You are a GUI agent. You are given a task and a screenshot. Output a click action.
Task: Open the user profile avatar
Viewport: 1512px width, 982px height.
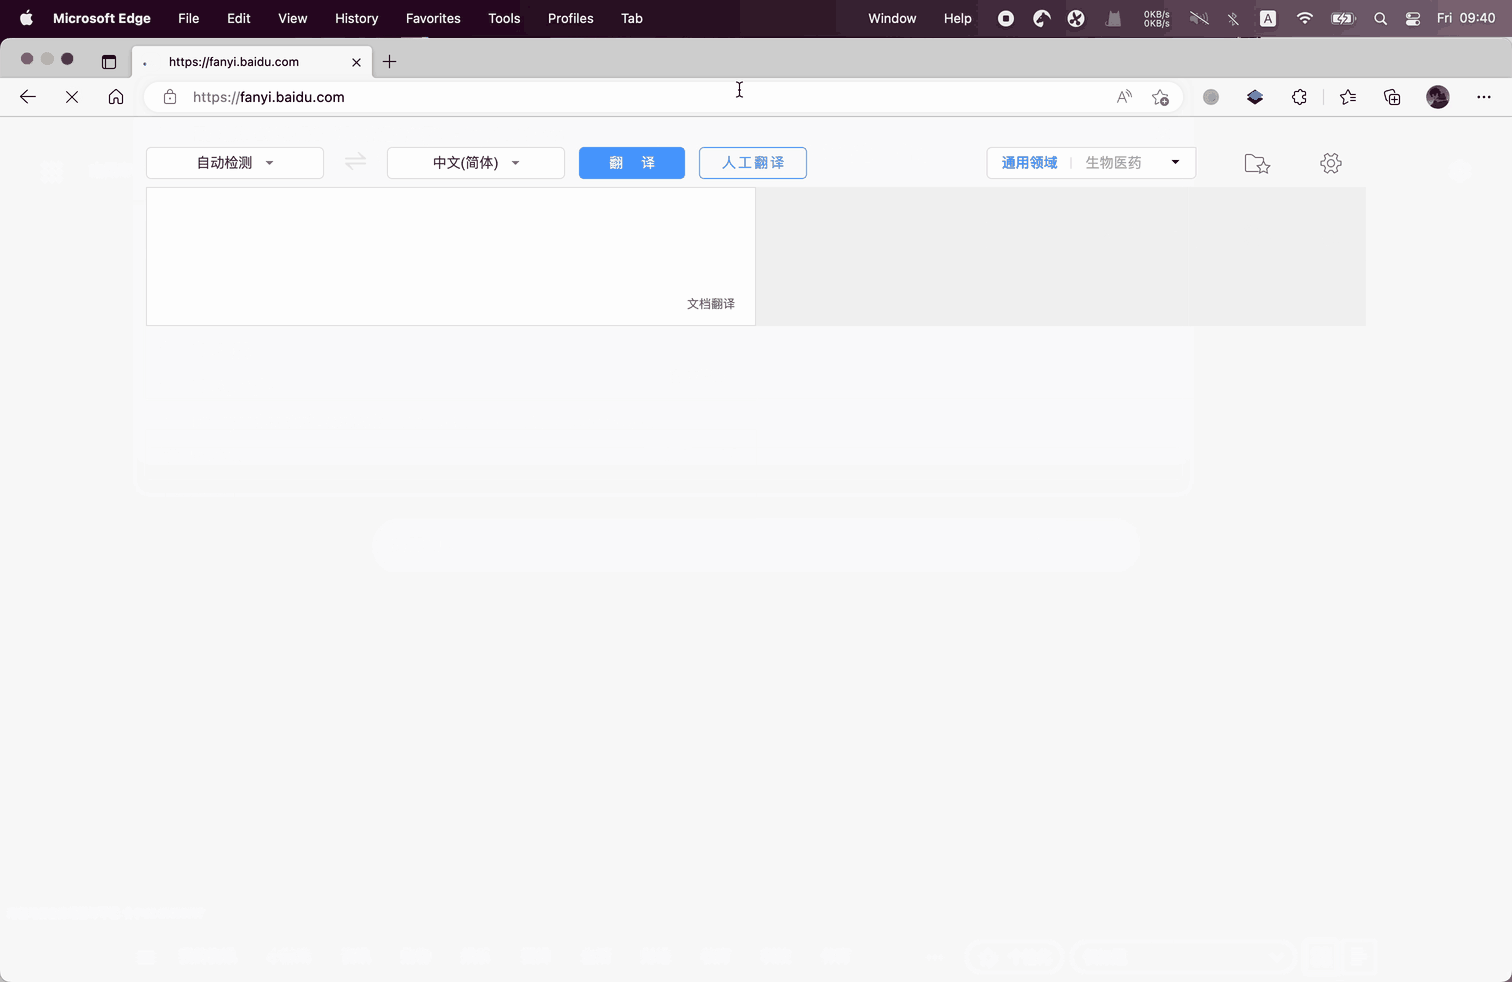(x=1438, y=97)
